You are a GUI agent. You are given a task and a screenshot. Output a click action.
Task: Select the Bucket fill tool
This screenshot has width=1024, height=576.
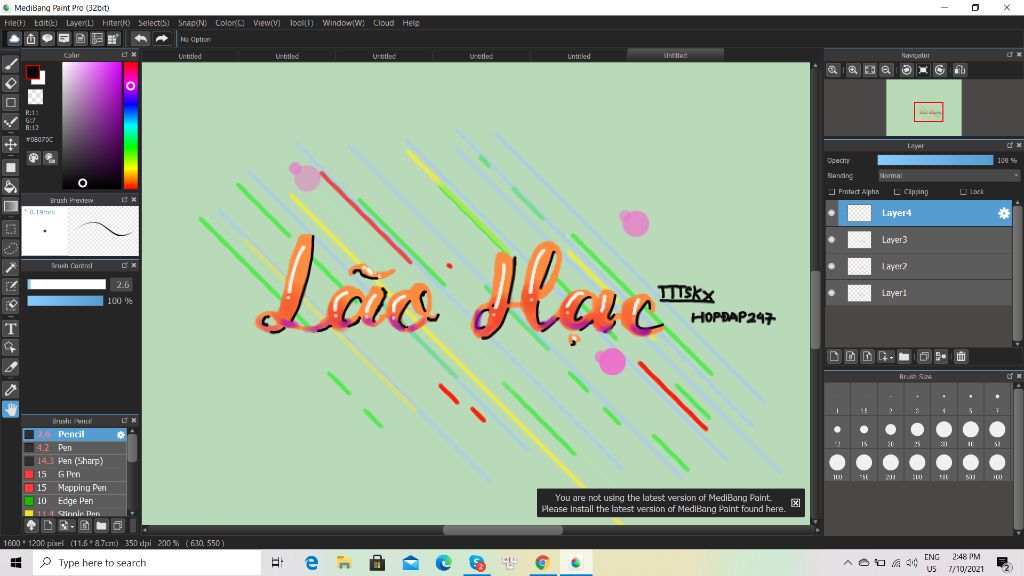pyautogui.click(x=10, y=187)
